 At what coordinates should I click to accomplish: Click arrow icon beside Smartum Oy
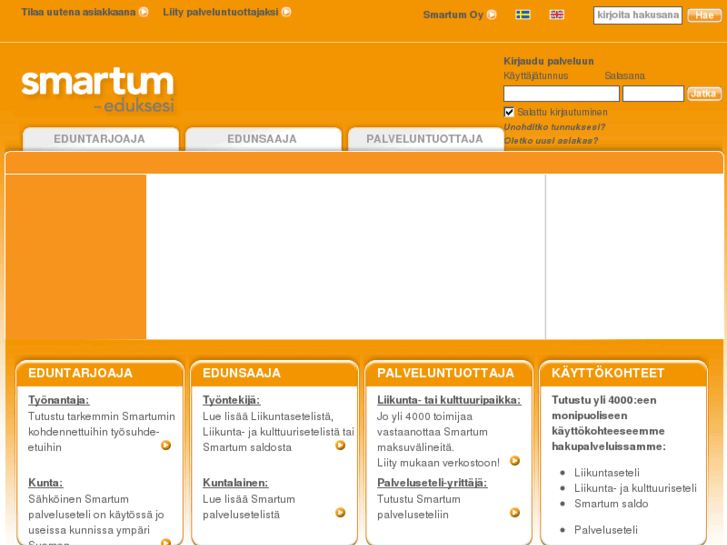(492, 15)
